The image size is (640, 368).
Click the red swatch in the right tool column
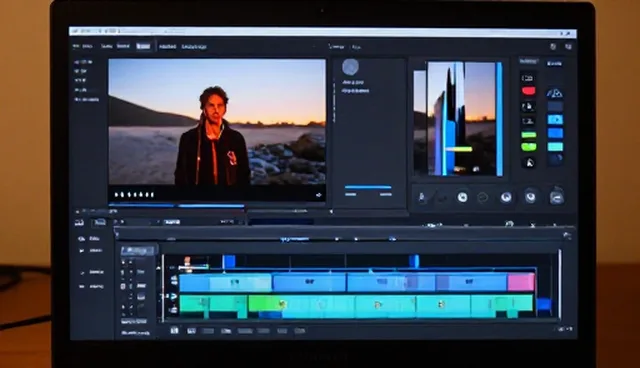(529, 91)
